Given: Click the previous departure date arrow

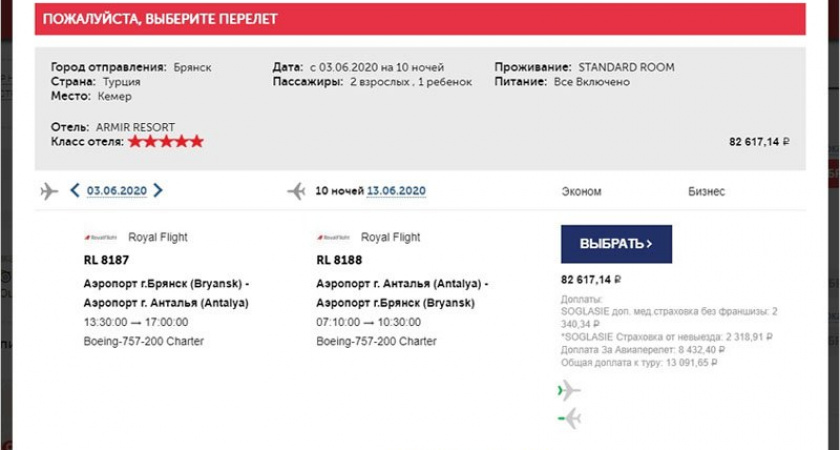Looking at the screenshot, I should [75, 191].
